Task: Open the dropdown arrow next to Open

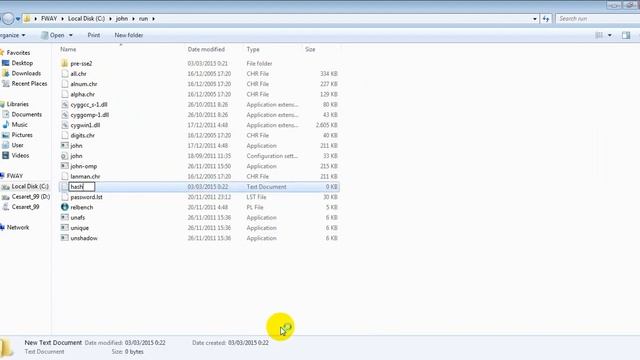Action: pyautogui.click(x=71, y=36)
